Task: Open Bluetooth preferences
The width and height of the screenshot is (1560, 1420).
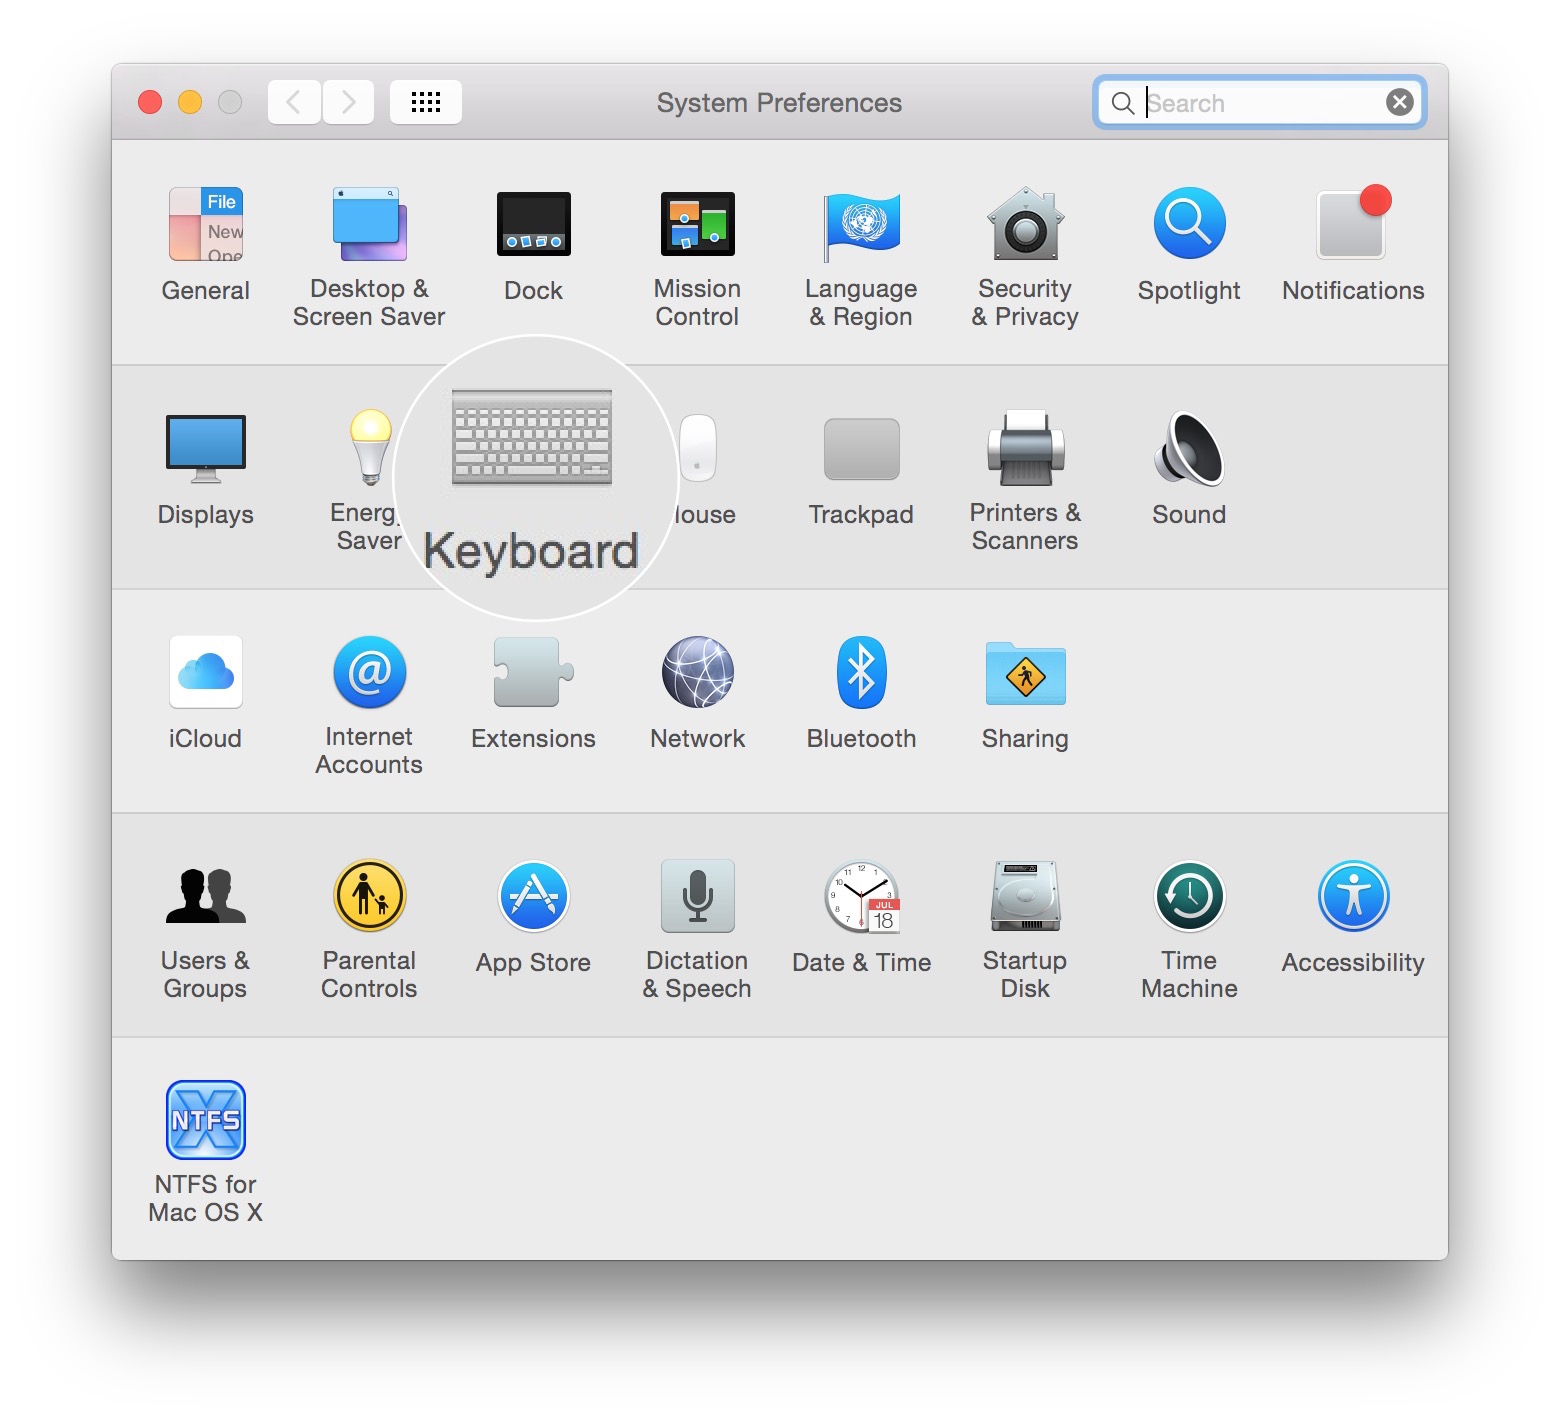Action: click(861, 672)
